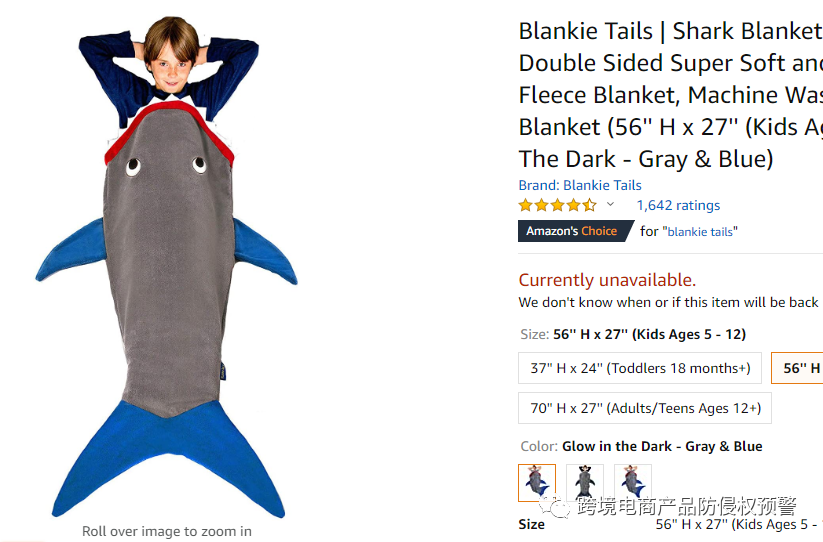The height and width of the screenshot is (542, 823).
Task: Expand the star rating dropdown chevron
Action: 610,204
